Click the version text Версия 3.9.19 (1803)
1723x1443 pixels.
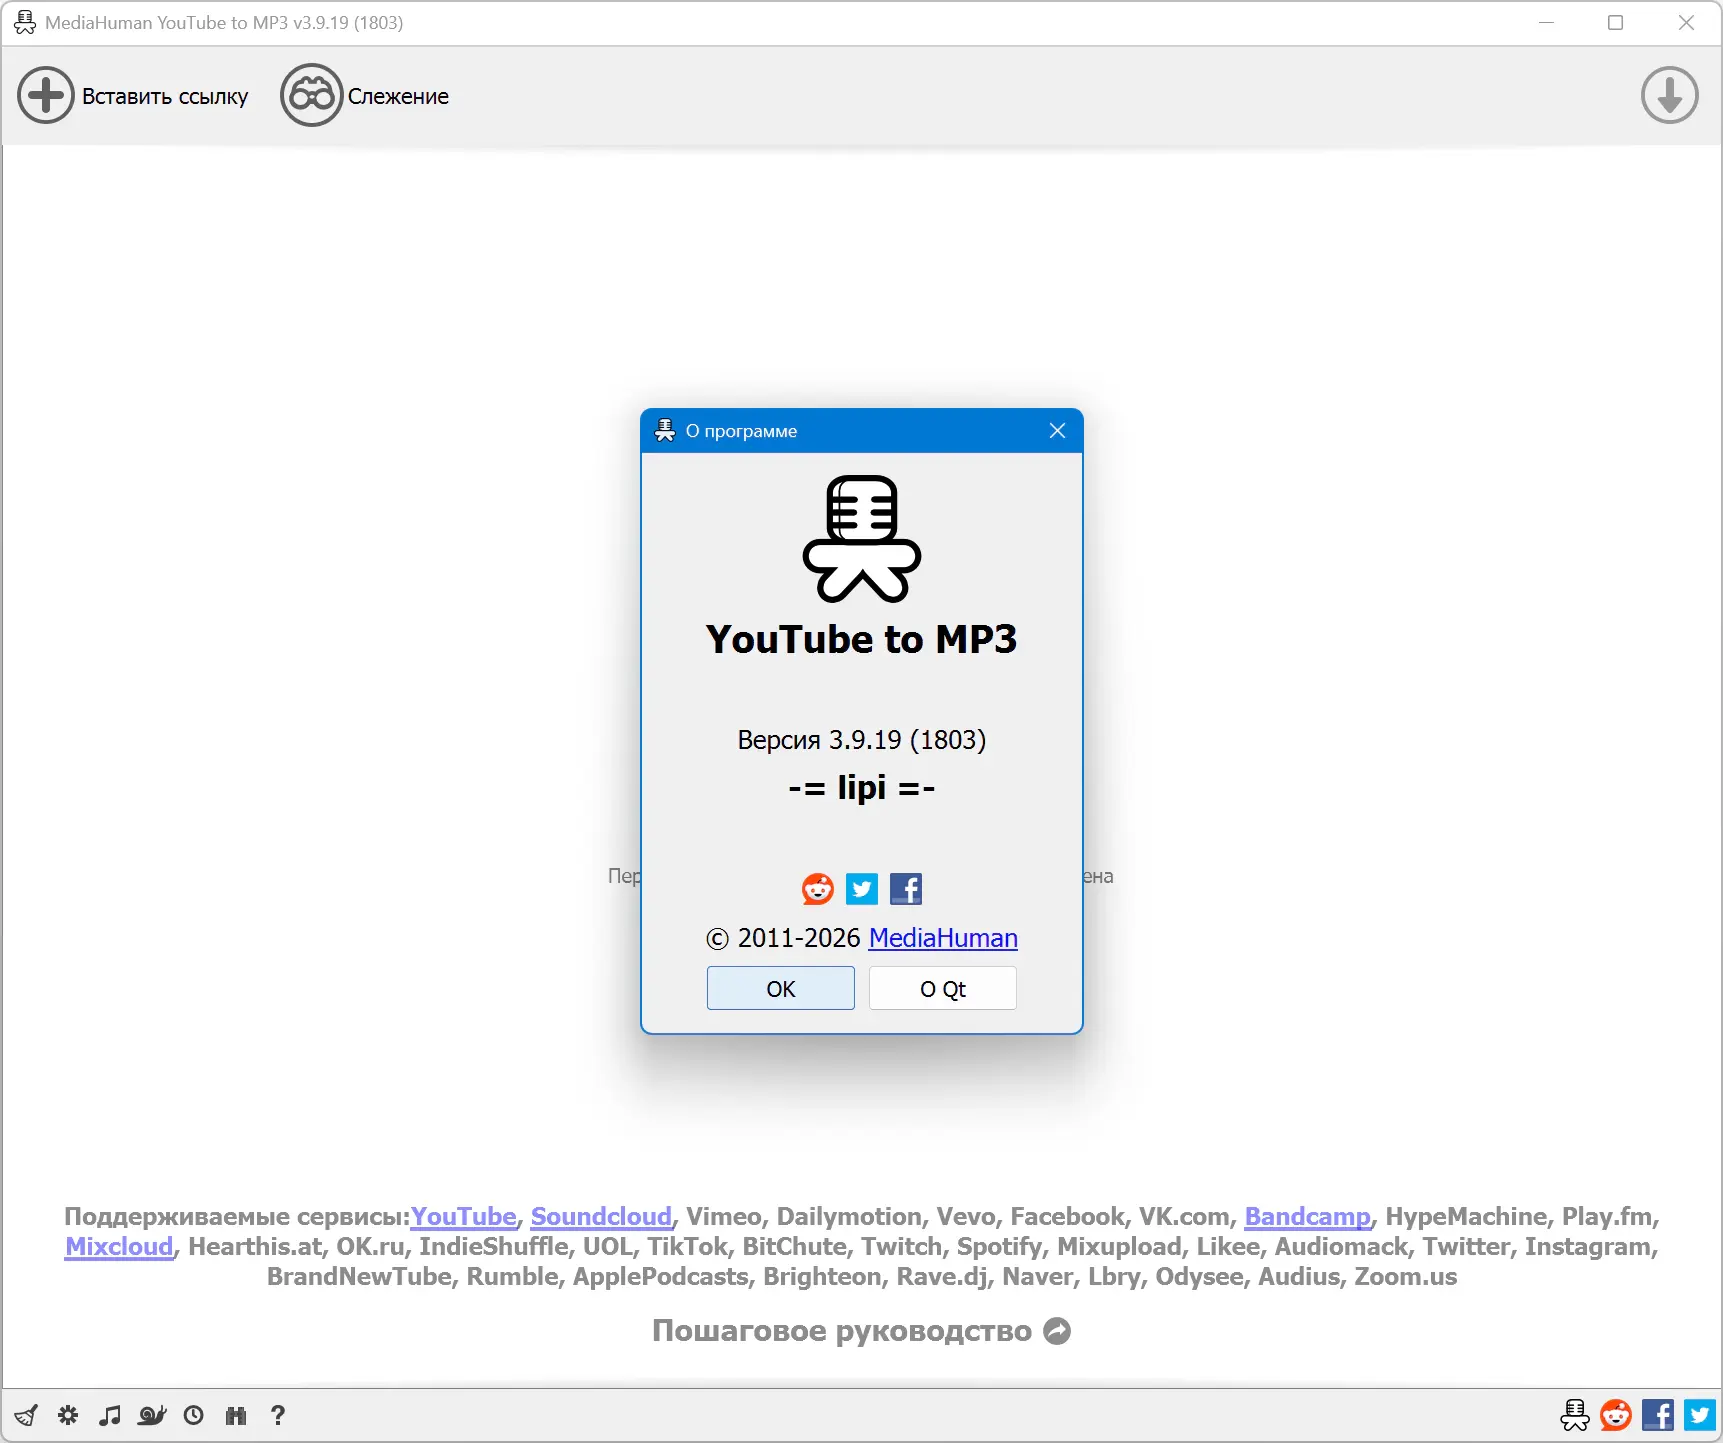click(x=862, y=740)
